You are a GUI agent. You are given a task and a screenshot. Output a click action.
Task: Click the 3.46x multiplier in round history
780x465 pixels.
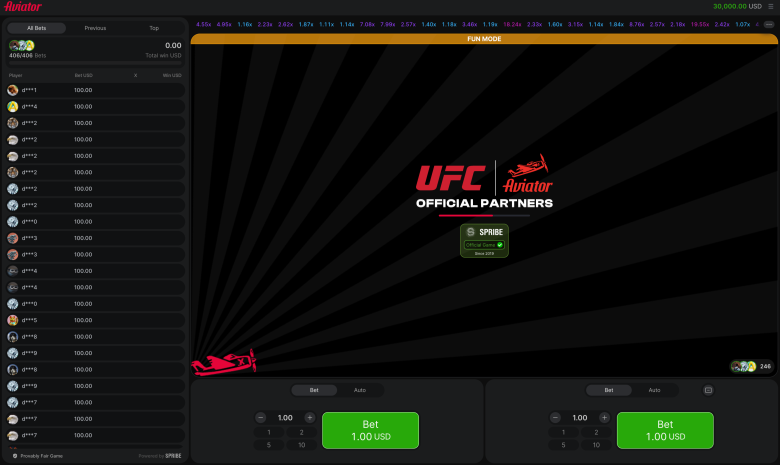pos(470,24)
